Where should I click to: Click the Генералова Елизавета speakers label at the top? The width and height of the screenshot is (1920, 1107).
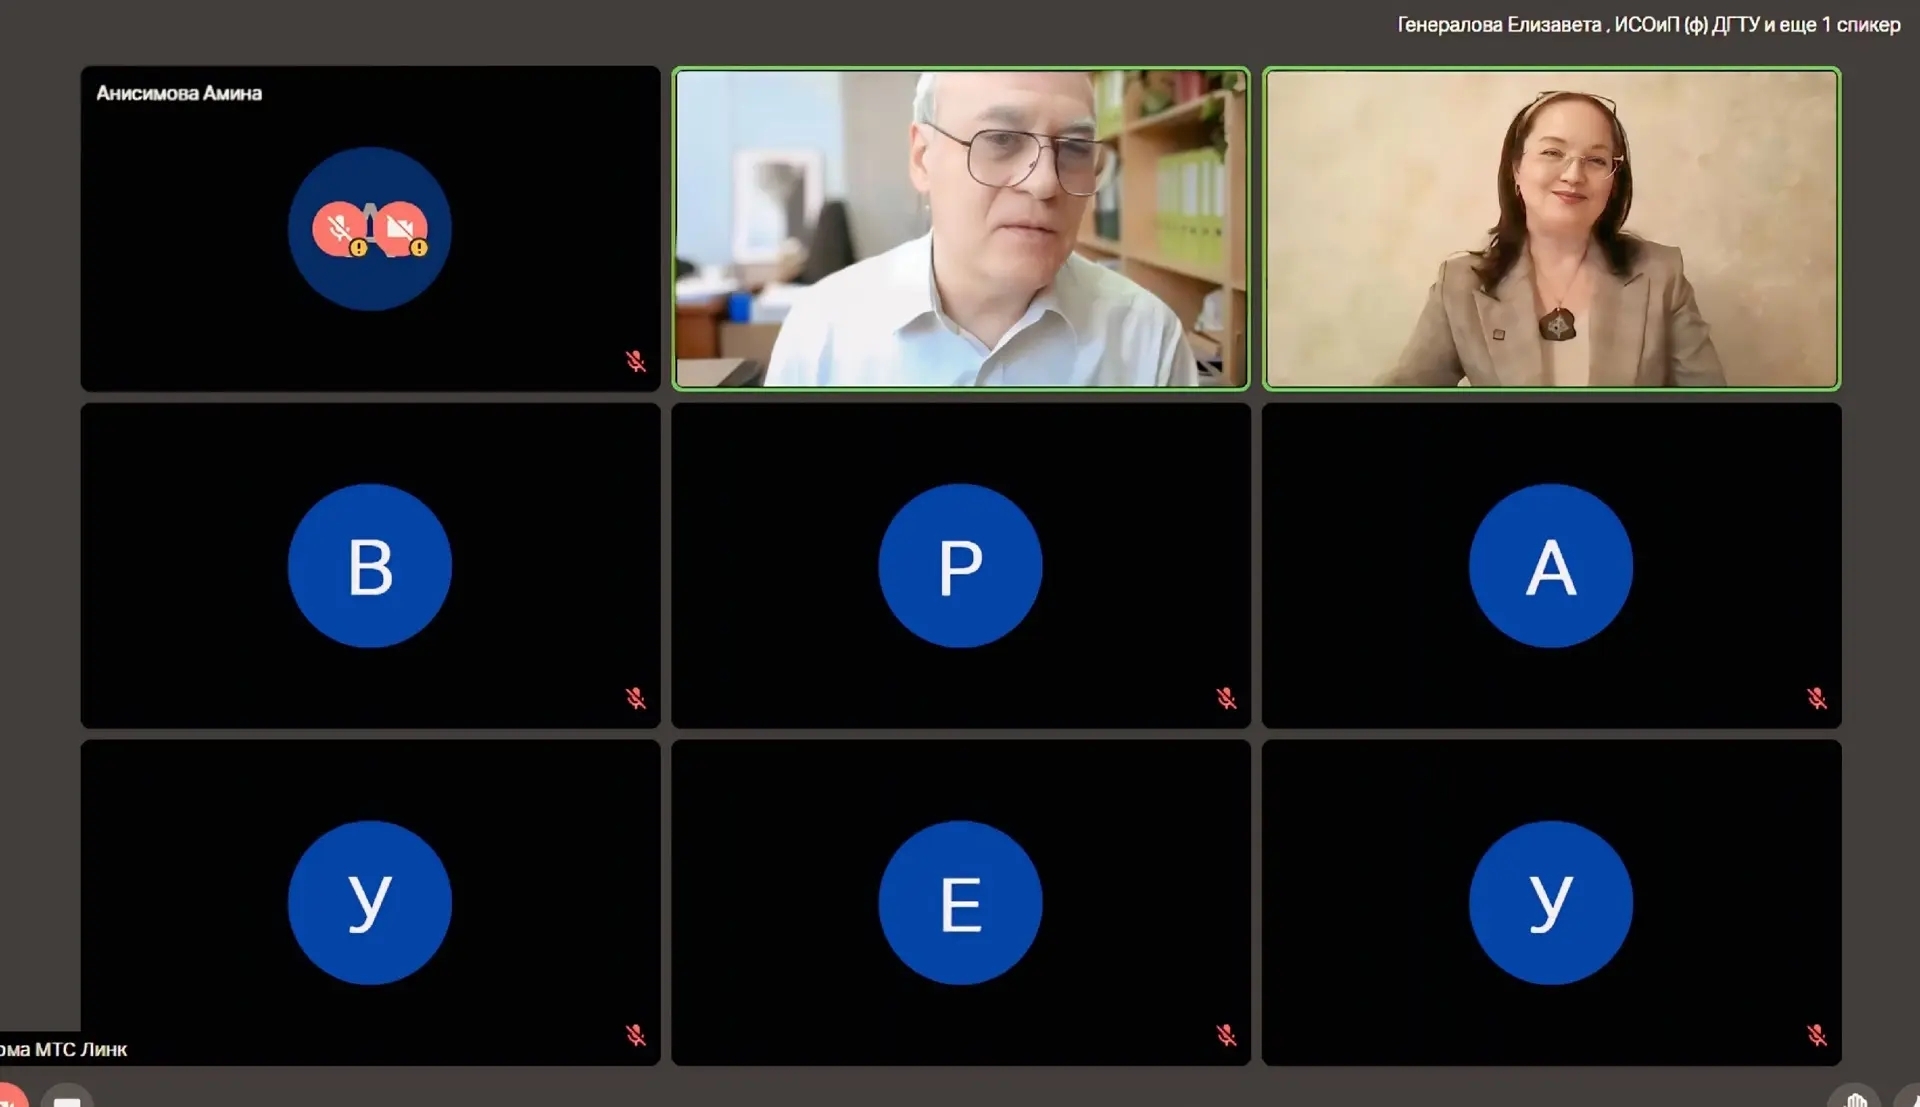point(1648,25)
